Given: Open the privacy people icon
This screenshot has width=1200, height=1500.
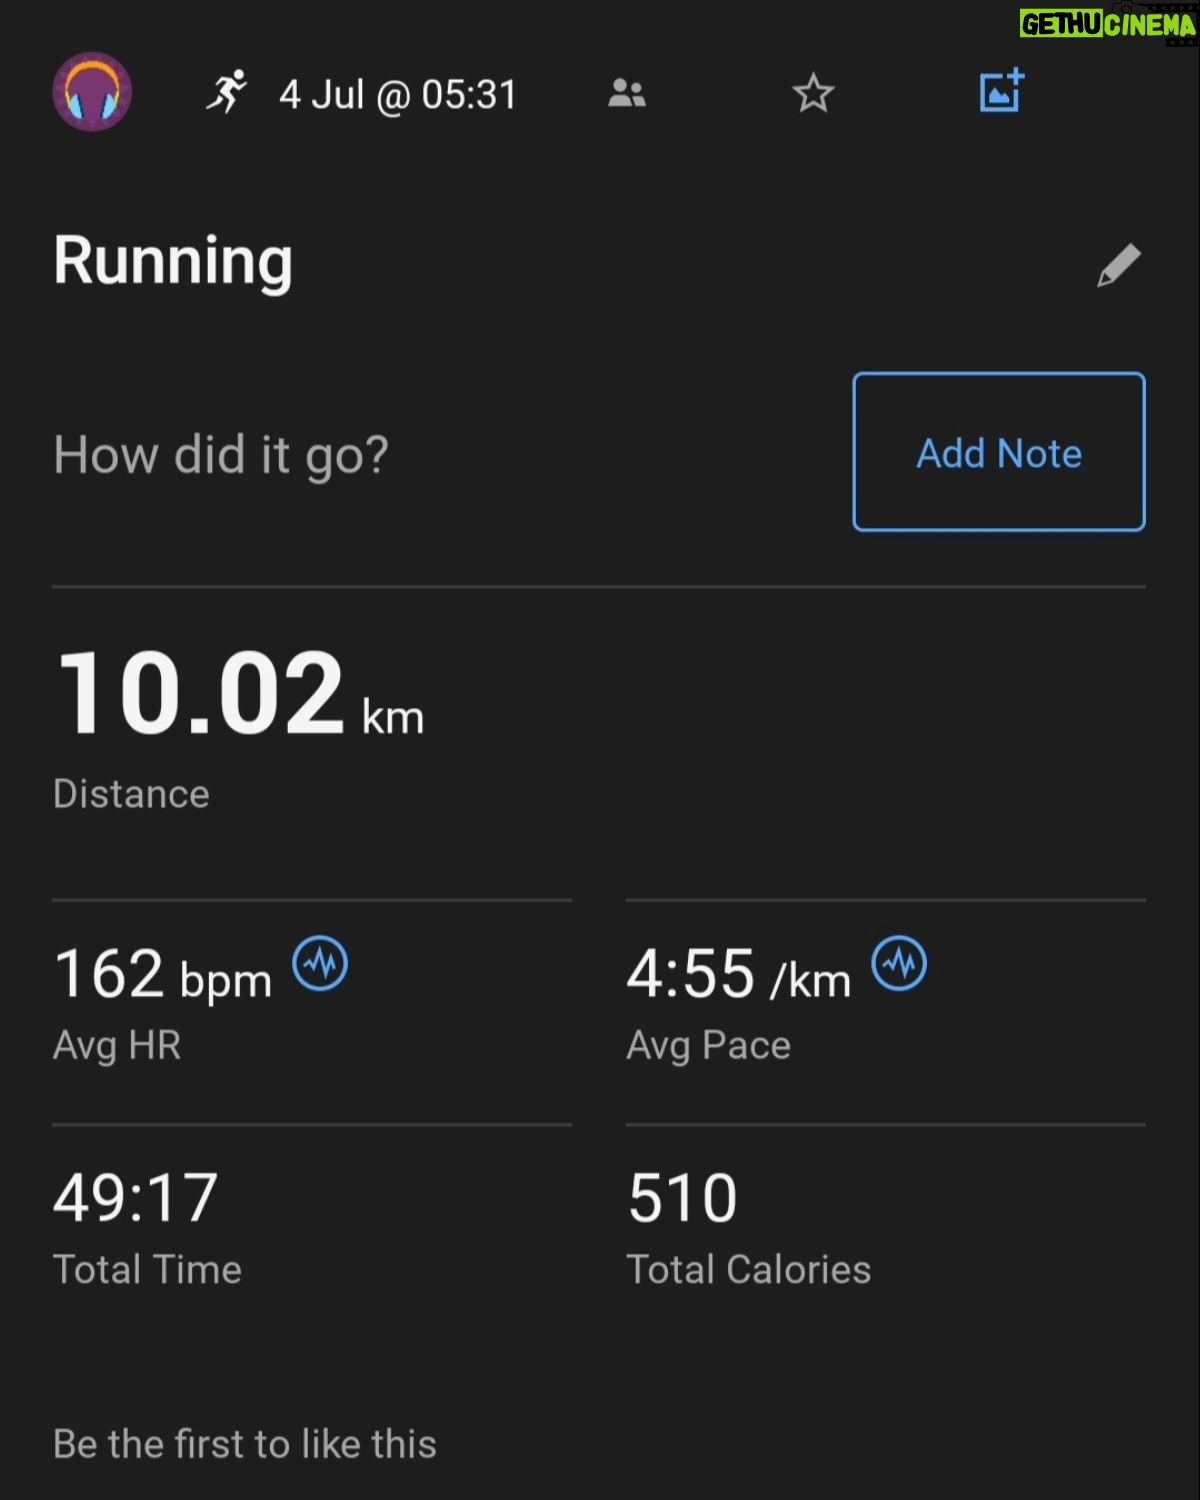Looking at the screenshot, I should [627, 93].
